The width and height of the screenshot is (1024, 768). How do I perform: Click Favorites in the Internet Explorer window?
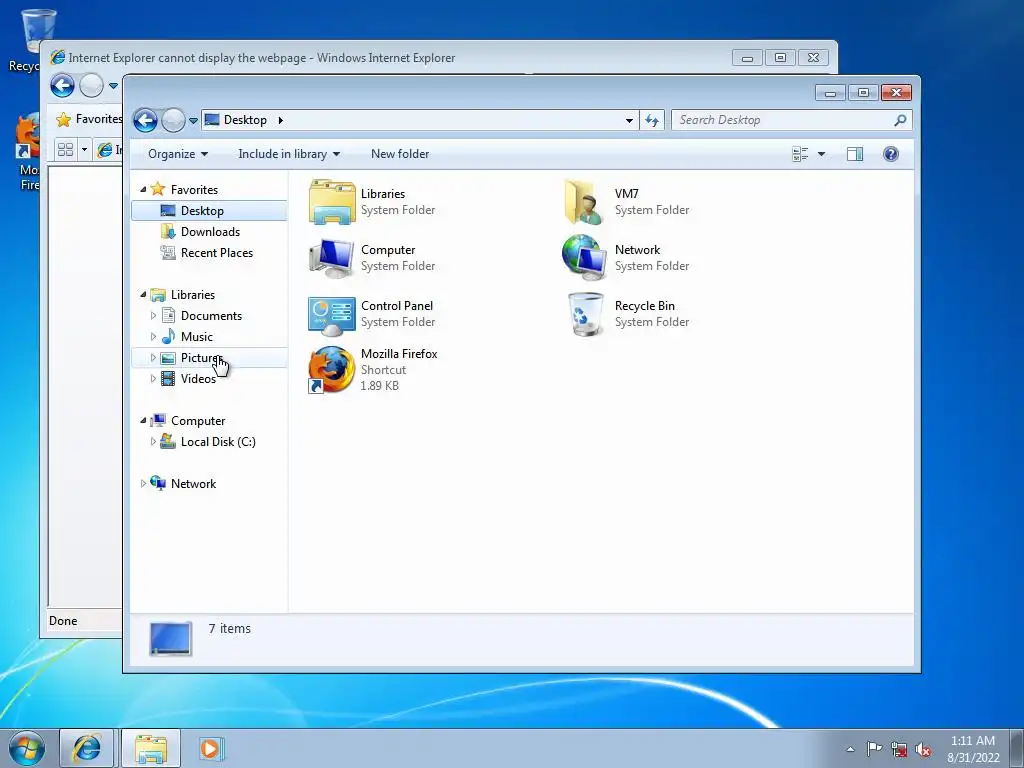(x=89, y=119)
